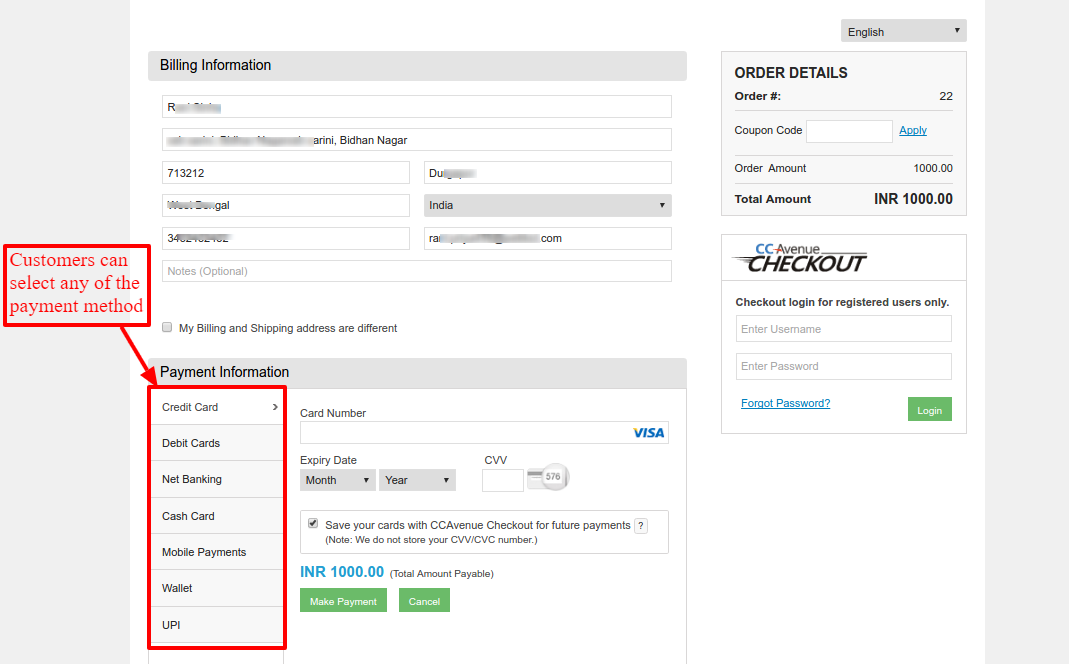
Task: Click the order number 22
Action: point(946,96)
